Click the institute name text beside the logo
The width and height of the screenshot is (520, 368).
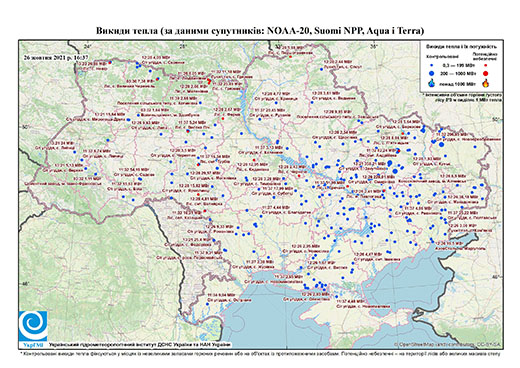(140, 345)
